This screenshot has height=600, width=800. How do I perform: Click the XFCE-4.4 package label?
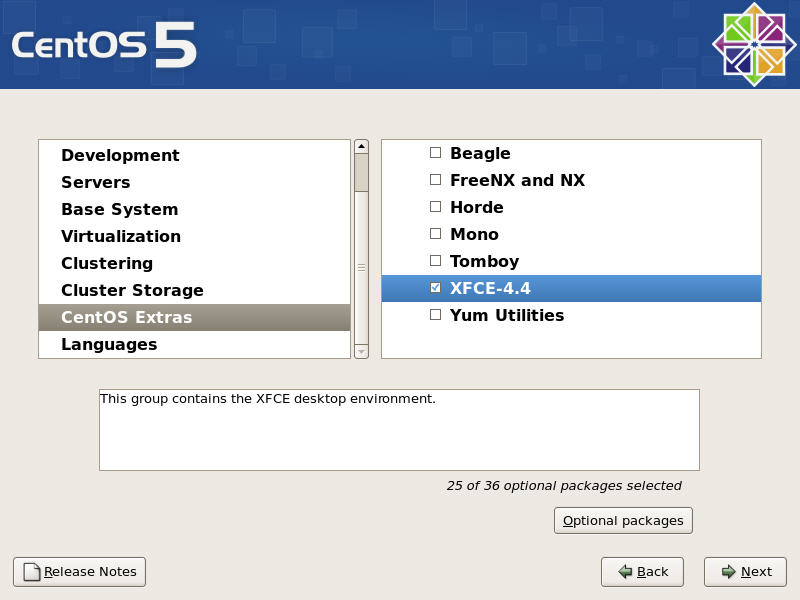490,288
